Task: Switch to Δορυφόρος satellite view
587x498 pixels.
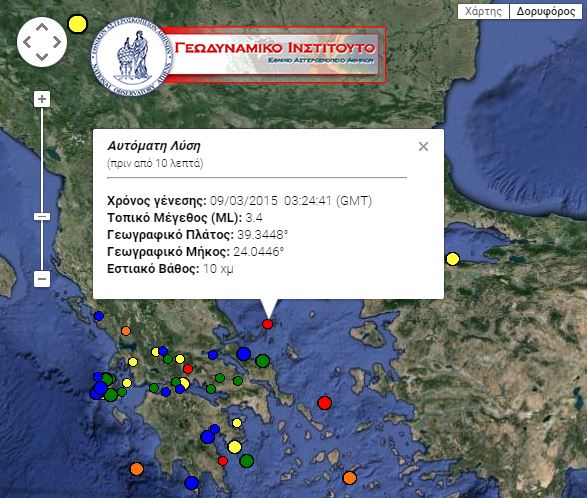Action: click(x=546, y=12)
